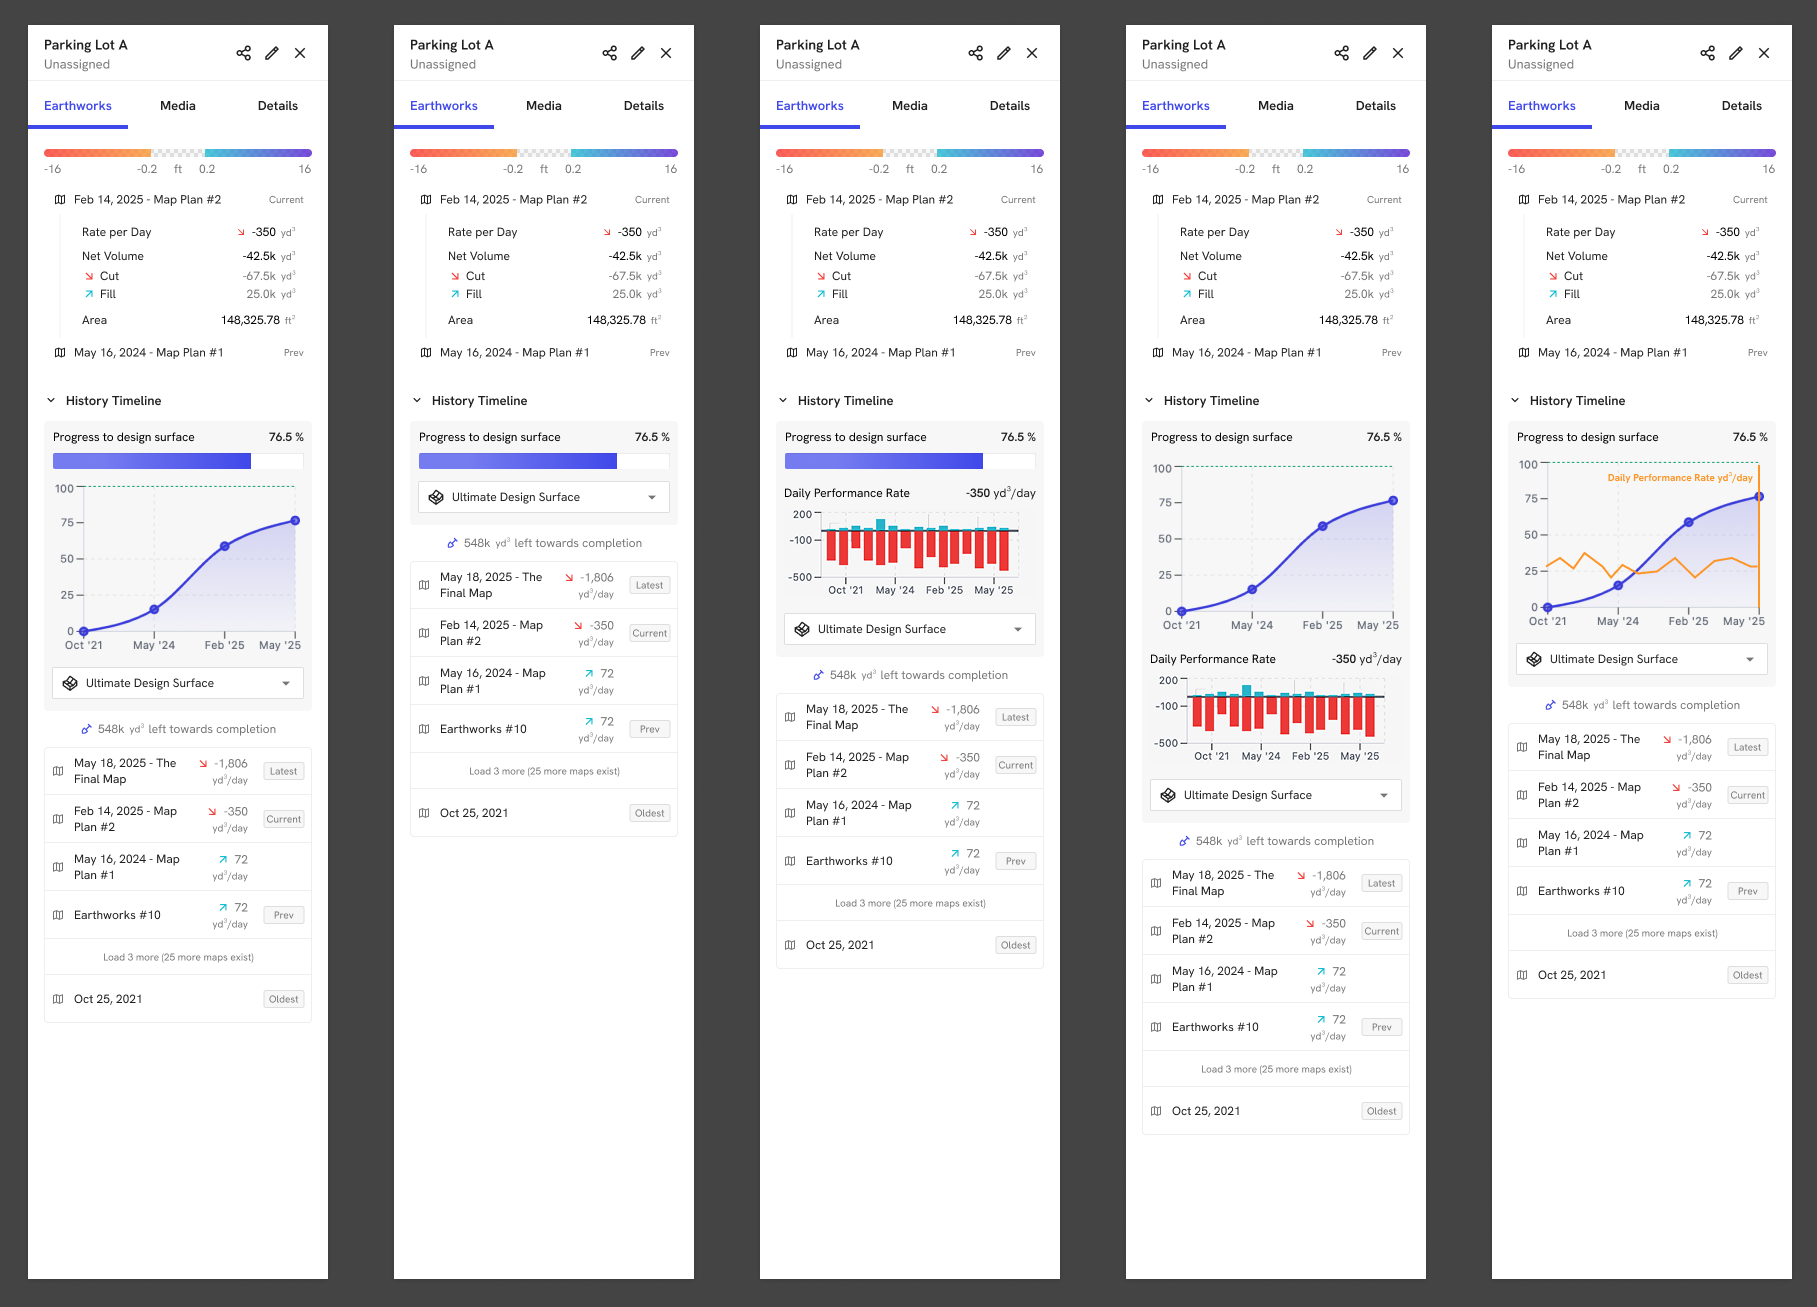Click the pencil edit icon in the middle panel
Viewport: 1817px width, 1307px height.
[x=1004, y=53]
